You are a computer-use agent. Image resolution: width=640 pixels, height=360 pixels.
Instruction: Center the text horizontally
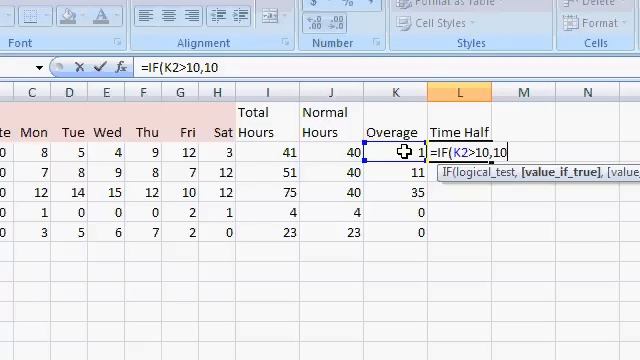pyautogui.click(x=169, y=16)
